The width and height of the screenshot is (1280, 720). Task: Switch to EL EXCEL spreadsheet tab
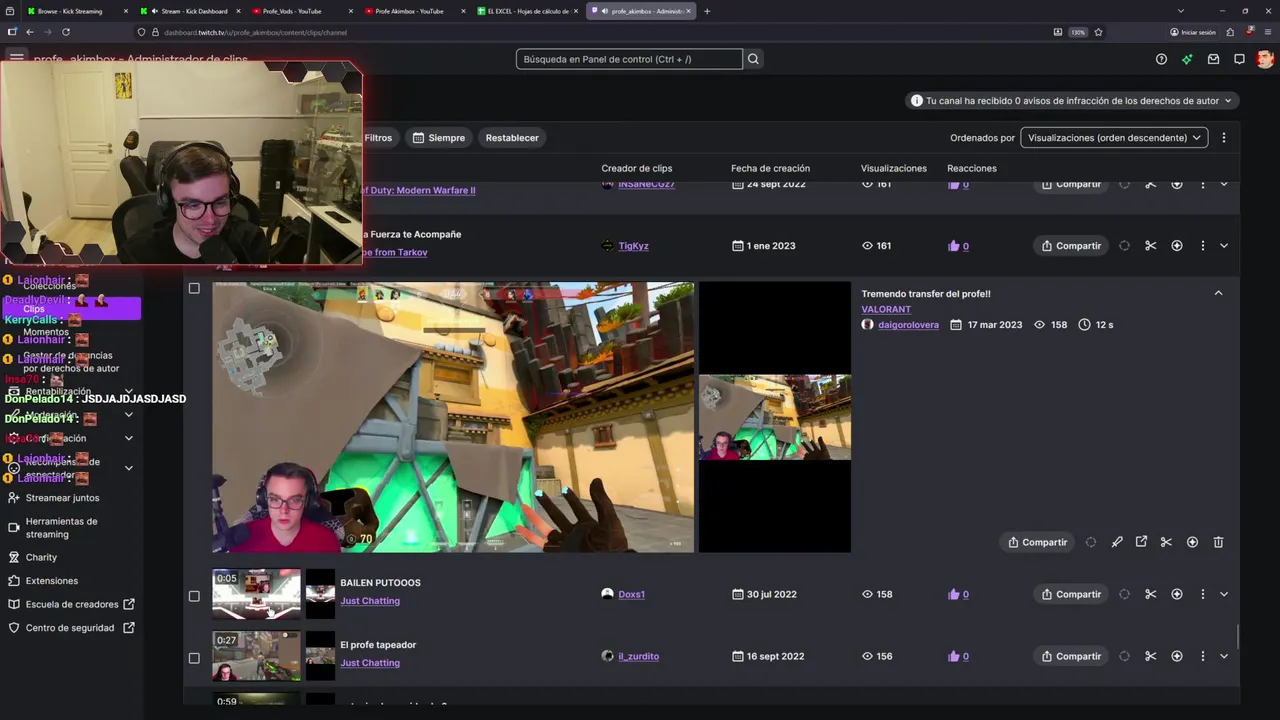[527, 11]
